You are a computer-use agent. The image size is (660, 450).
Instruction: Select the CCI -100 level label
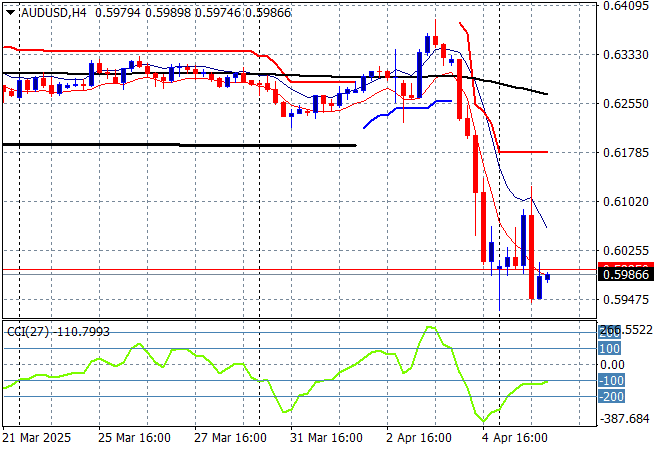[611, 381]
